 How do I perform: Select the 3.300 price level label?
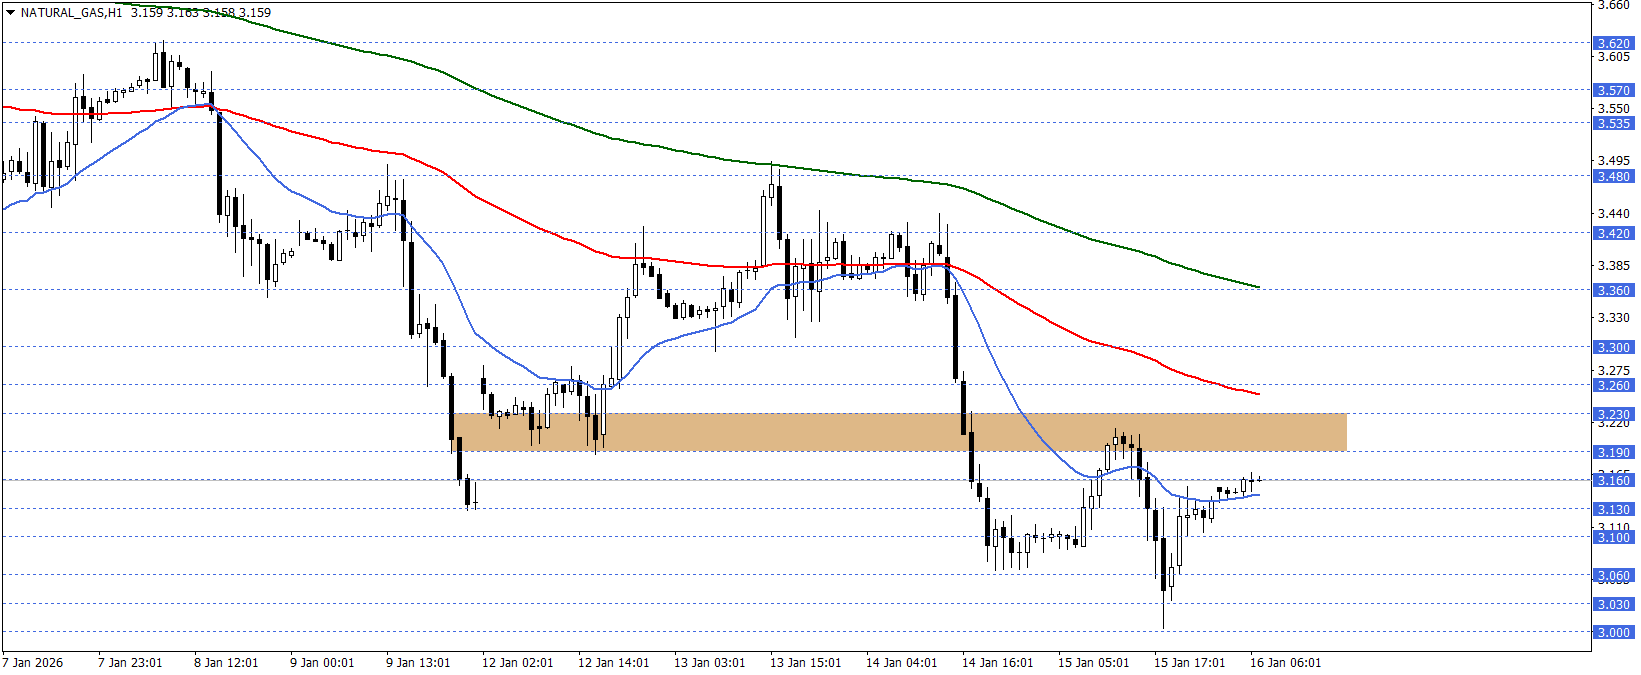tap(1612, 347)
